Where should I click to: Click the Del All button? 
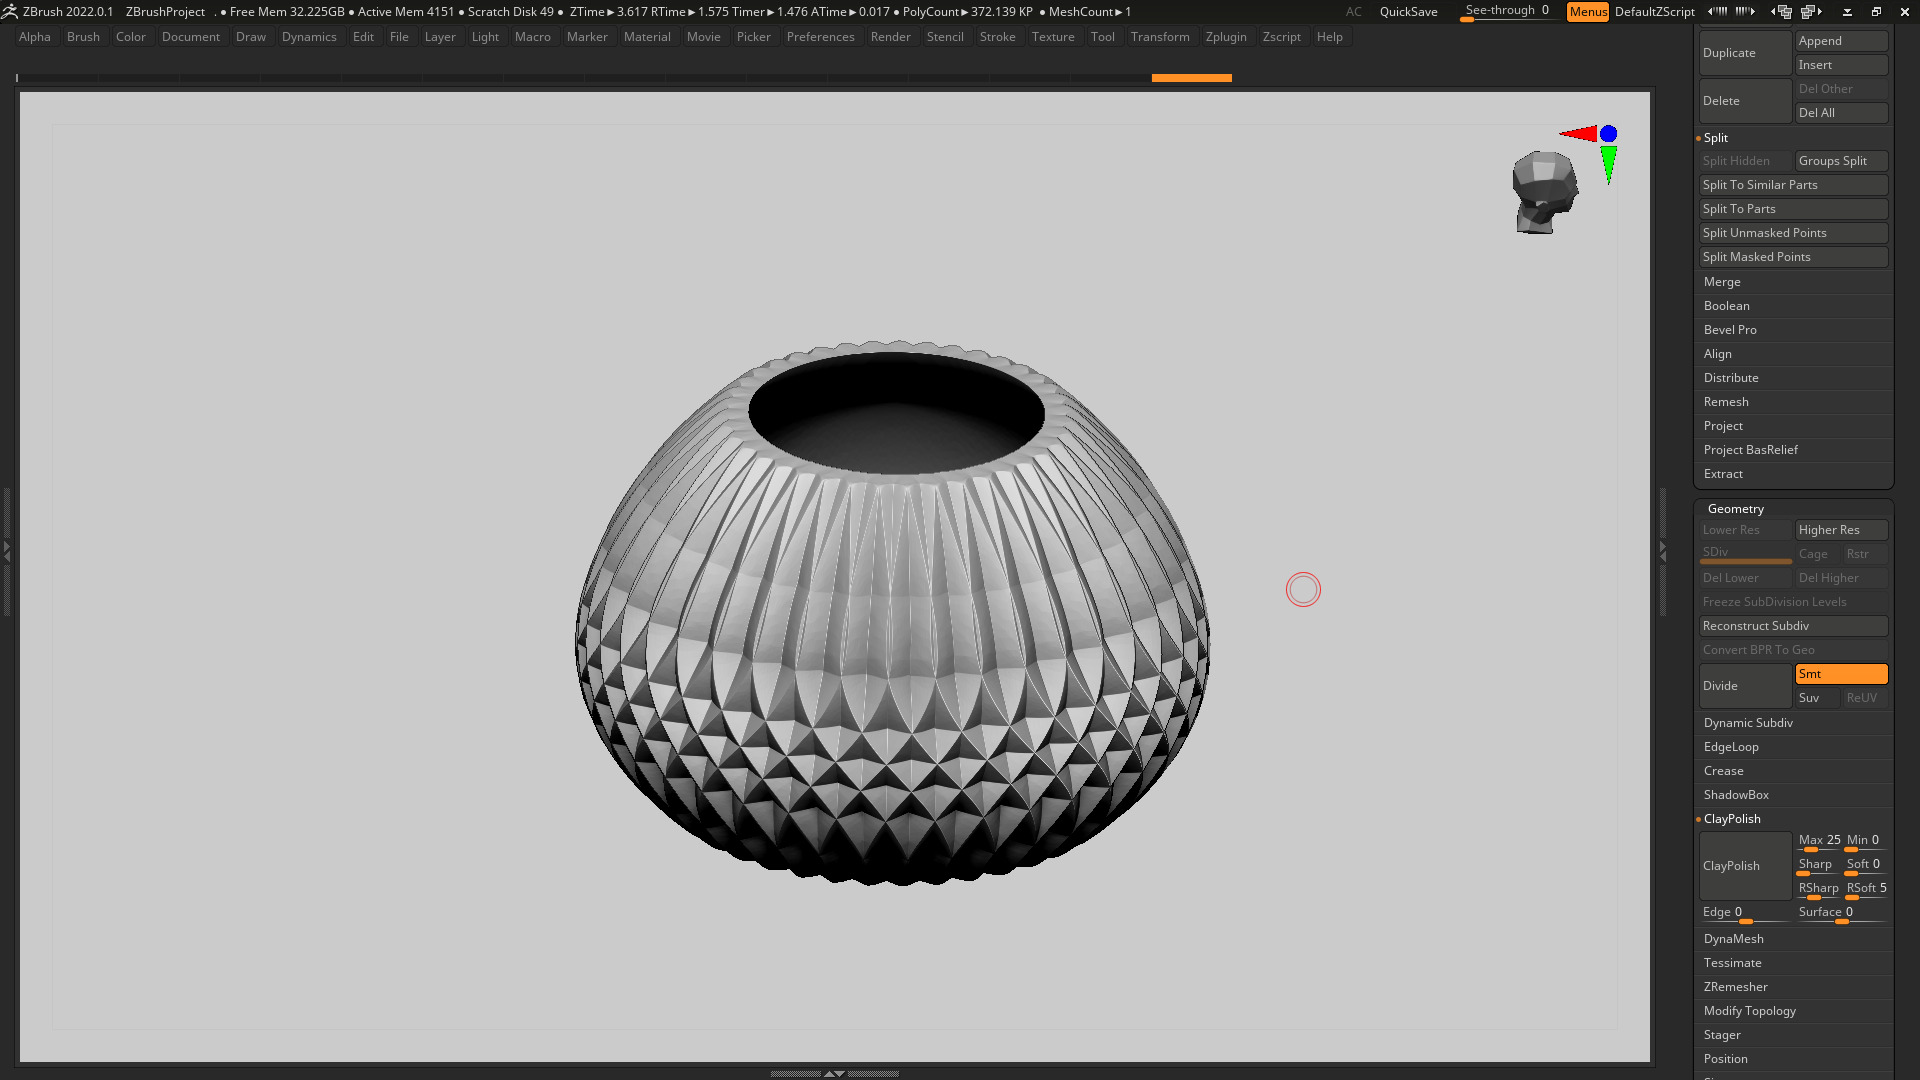pyautogui.click(x=1841, y=113)
